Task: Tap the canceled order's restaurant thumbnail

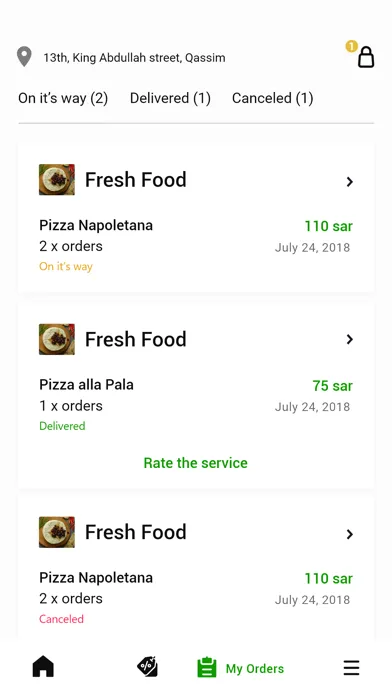Action: click(57, 532)
